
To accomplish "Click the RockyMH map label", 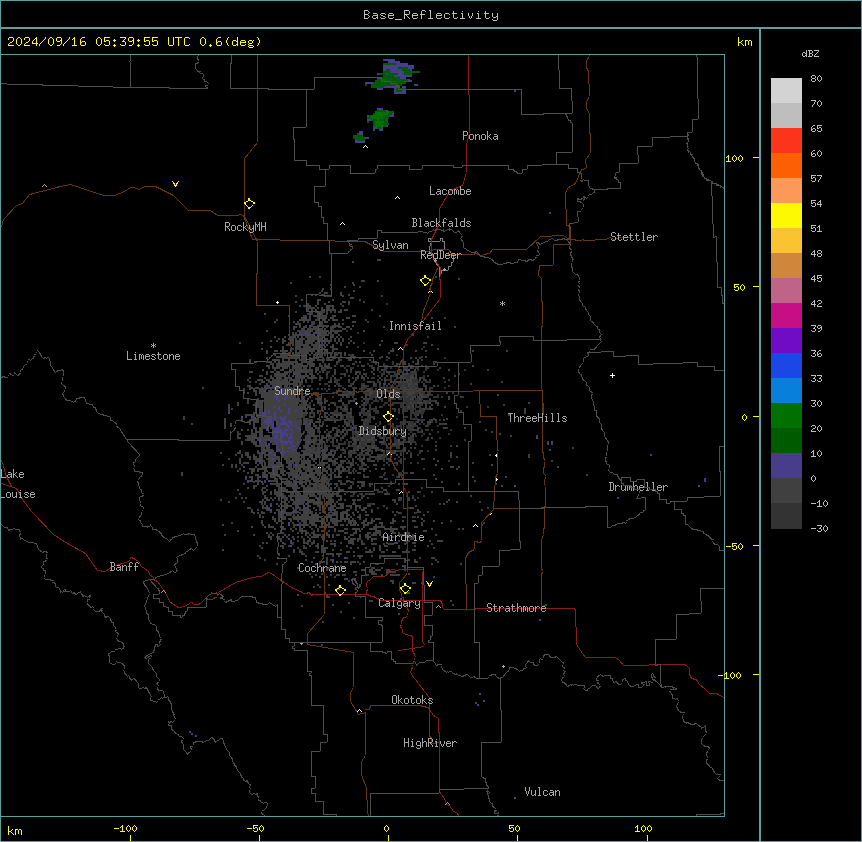I will tap(245, 227).
